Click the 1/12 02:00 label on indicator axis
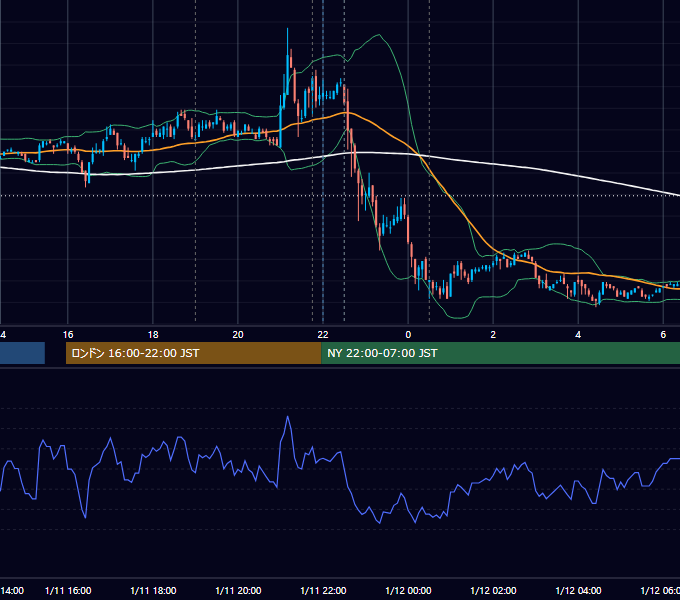 click(x=493, y=590)
